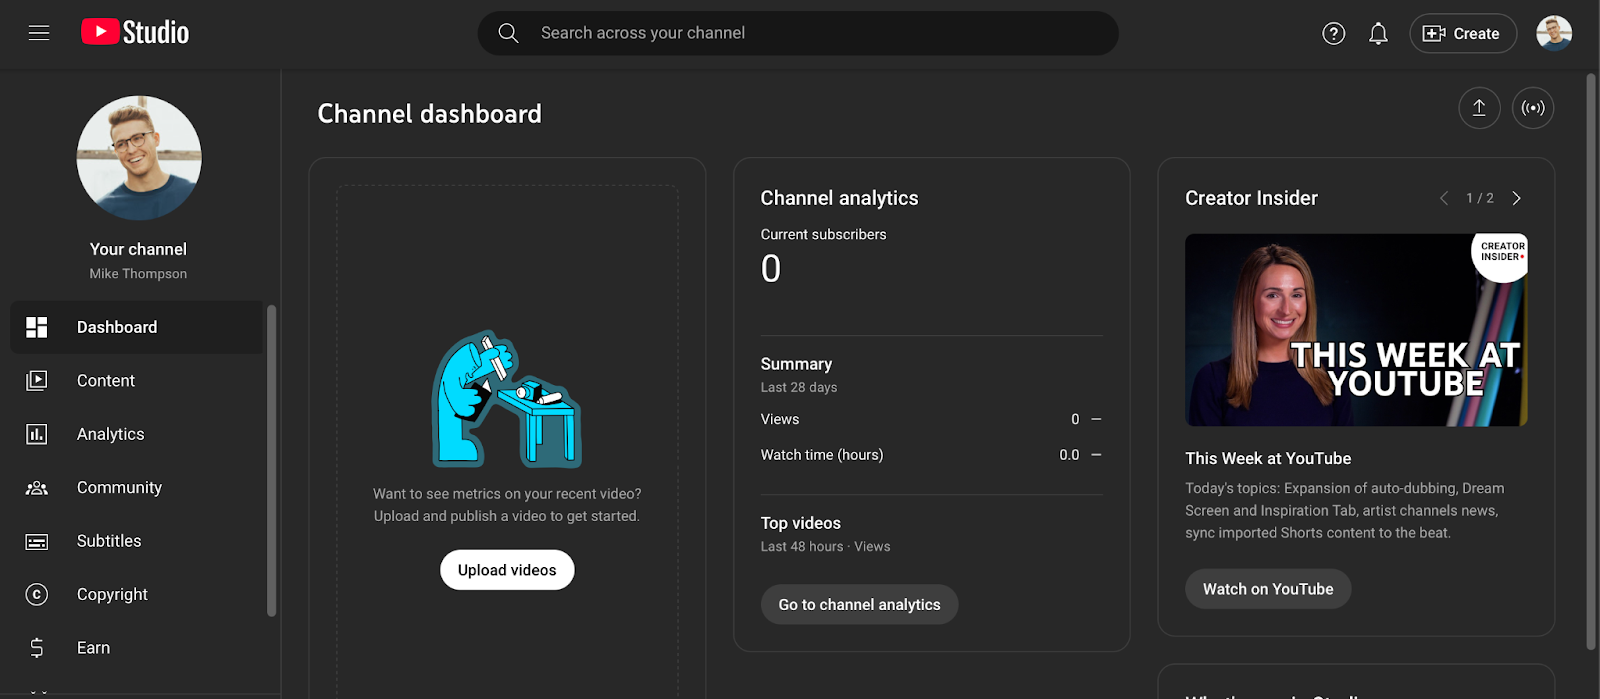Go to previous Creator Insider item
This screenshot has height=699, width=1600.
[x=1444, y=198]
